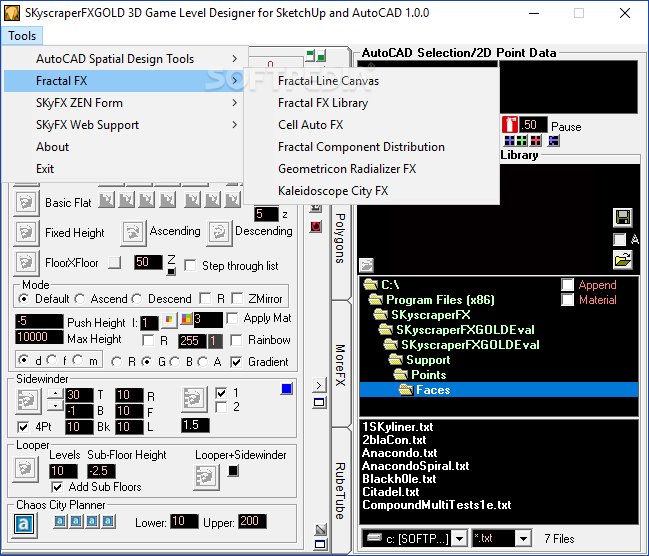Click the black swatch beside Looper+Sidewinder
Screen dimensions: 649x556
click(233, 471)
